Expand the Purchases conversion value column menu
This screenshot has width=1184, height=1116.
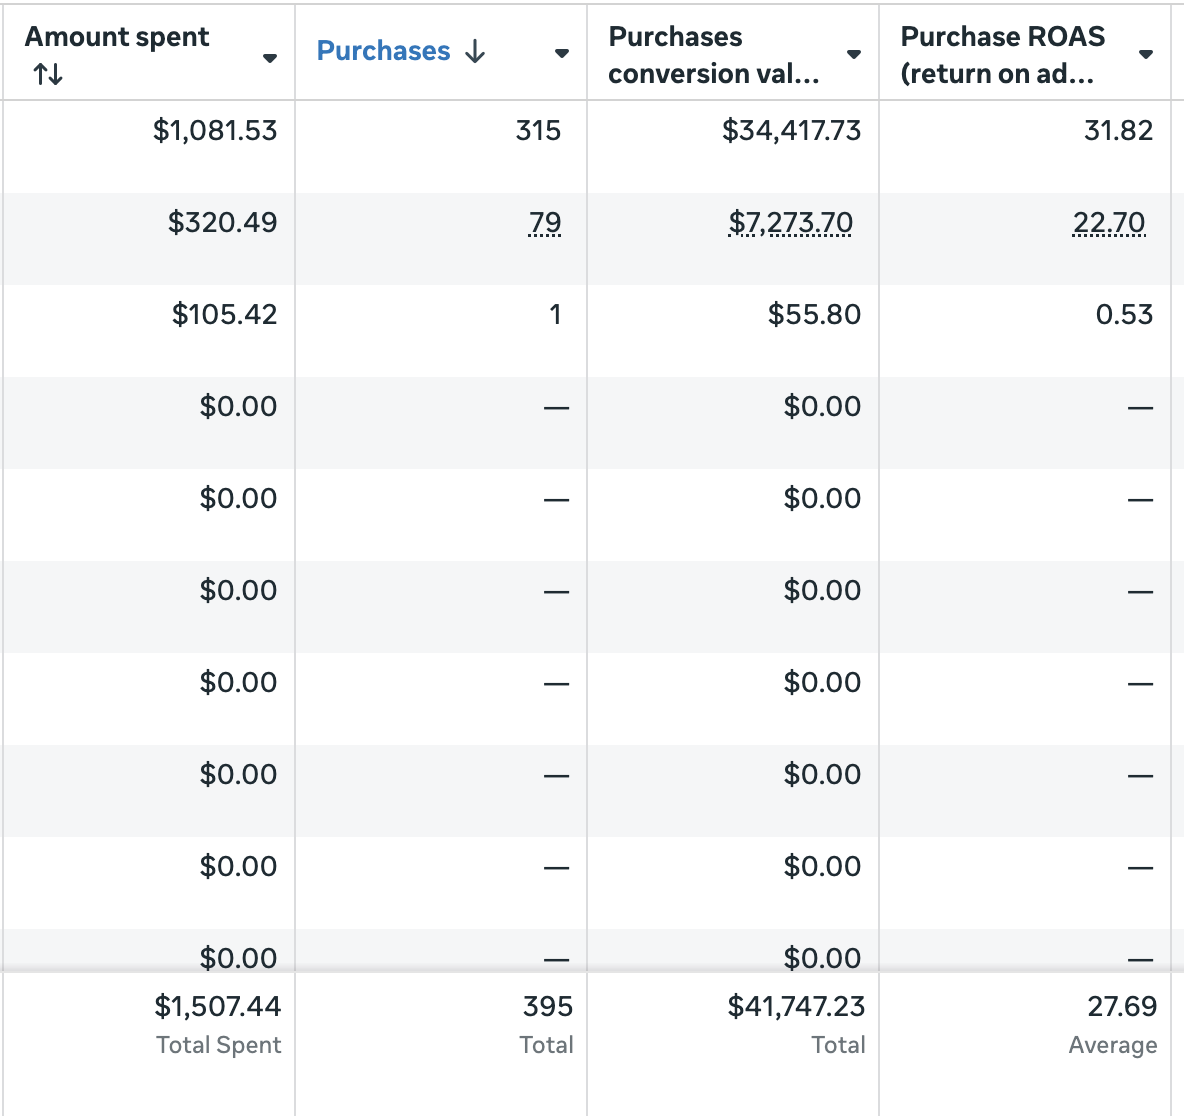854,54
